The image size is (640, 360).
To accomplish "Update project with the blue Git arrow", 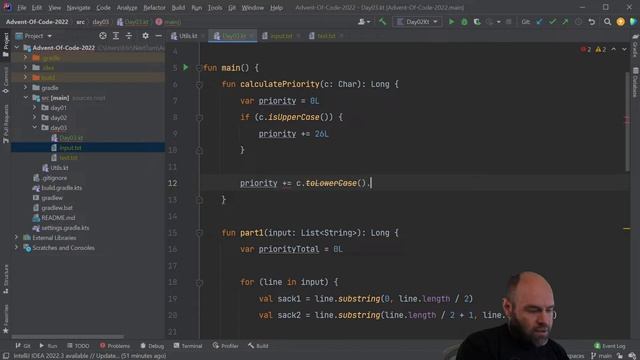I will click(540, 22).
